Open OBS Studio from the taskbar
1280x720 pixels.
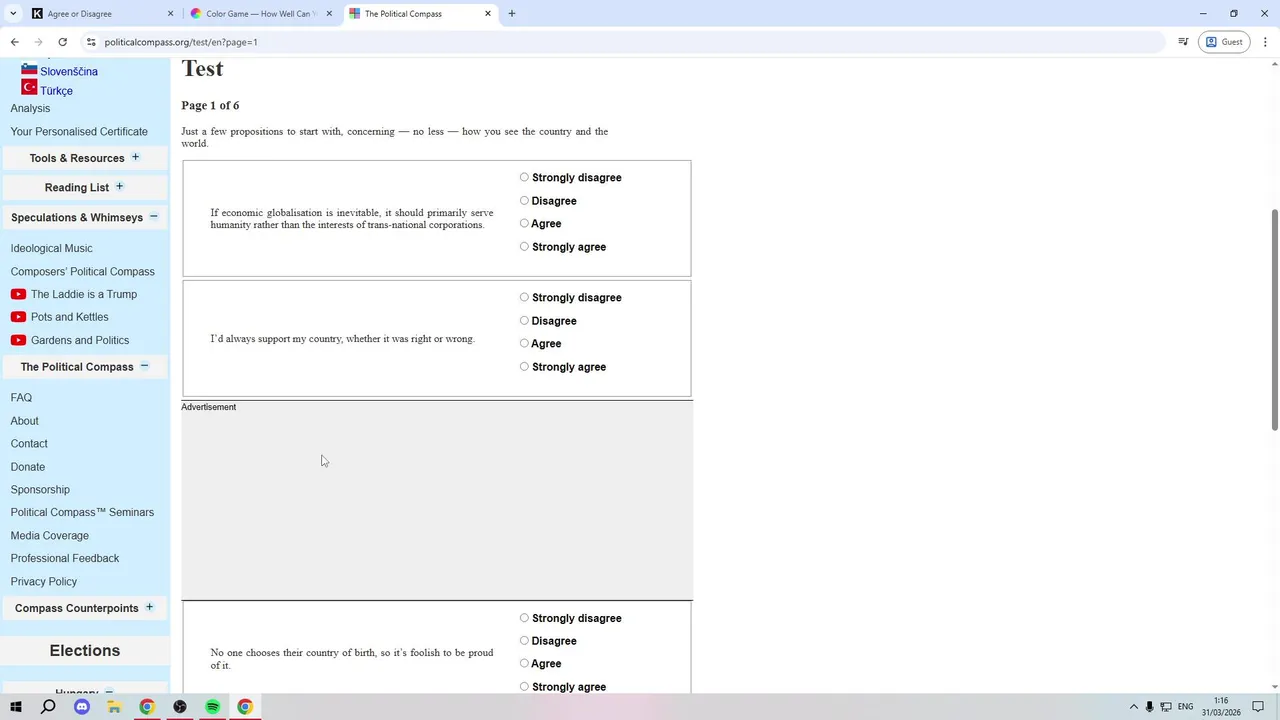tap(180, 707)
